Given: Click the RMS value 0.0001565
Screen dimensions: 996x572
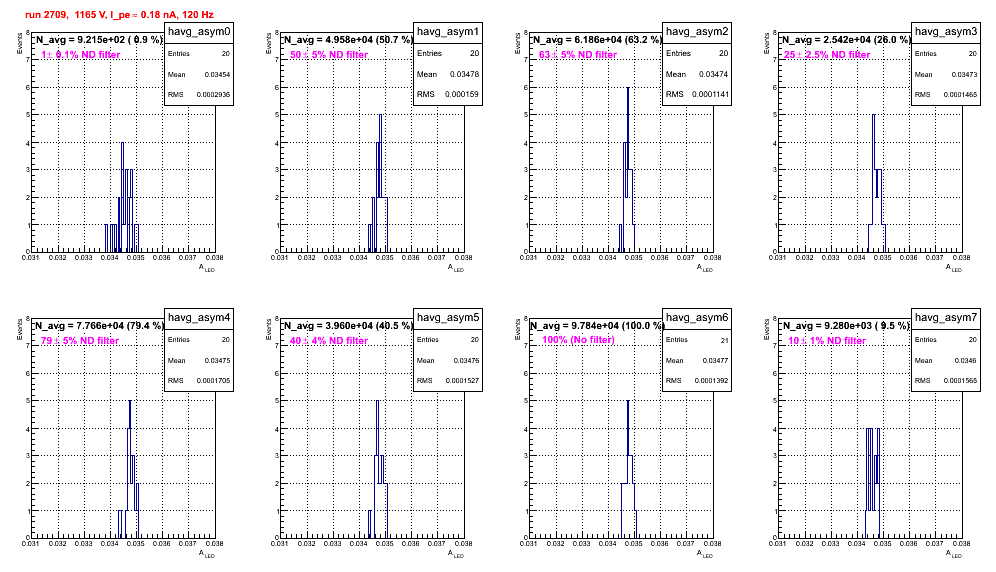Looking at the screenshot, I should point(960,380).
